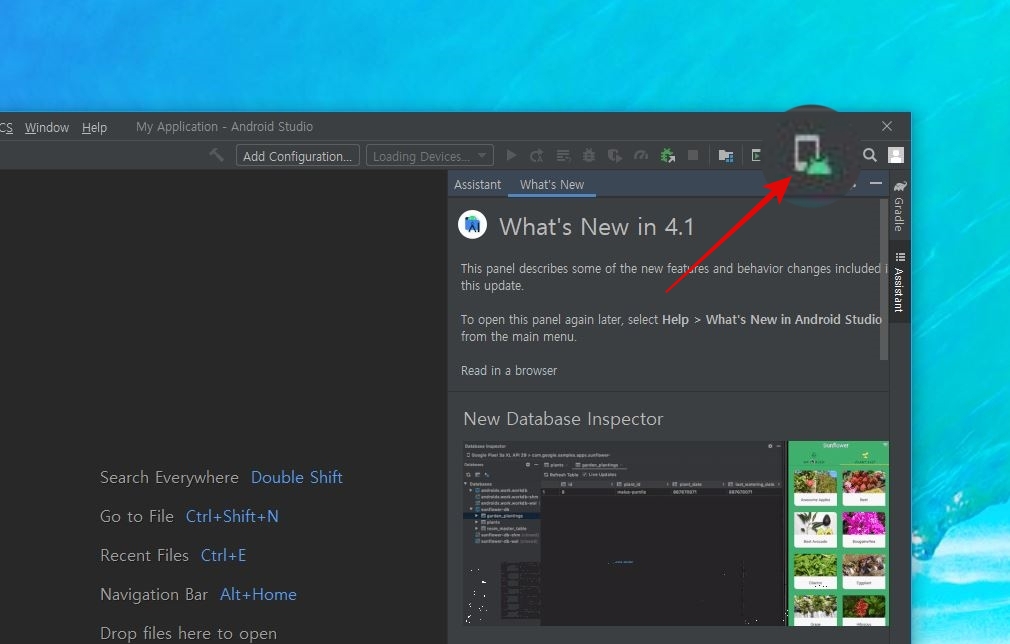Hide the Assistant panel with minus icon
This screenshot has width=1010, height=644.
pos(875,184)
